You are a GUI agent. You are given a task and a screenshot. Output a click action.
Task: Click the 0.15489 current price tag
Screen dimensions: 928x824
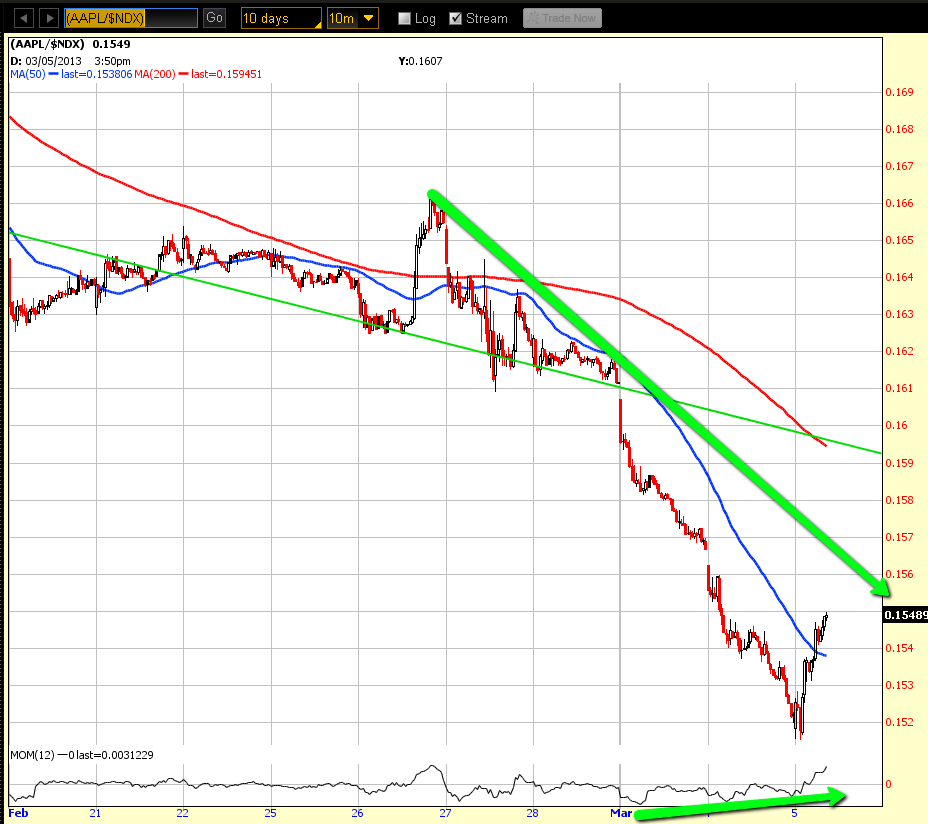tap(905, 615)
